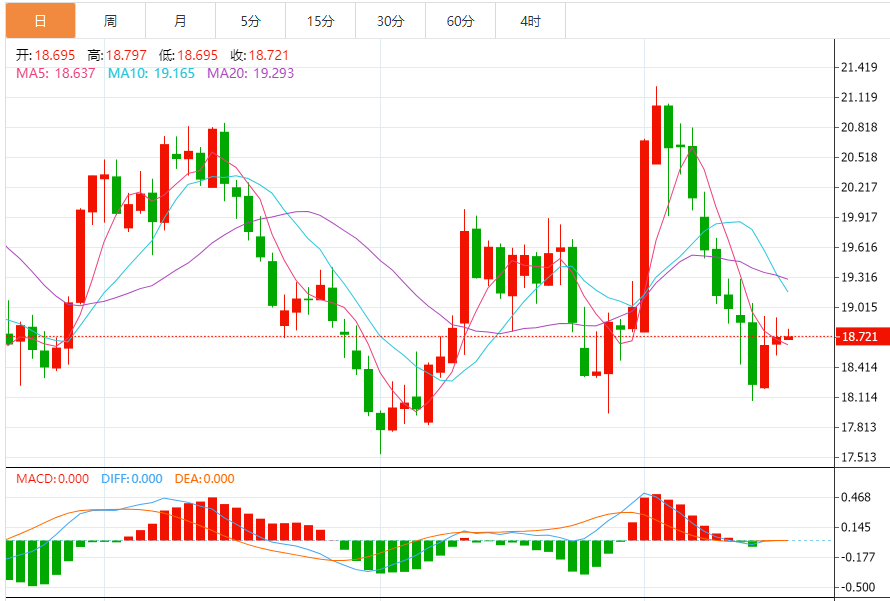Click the 0.145 MACD axis label

click(855, 527)
